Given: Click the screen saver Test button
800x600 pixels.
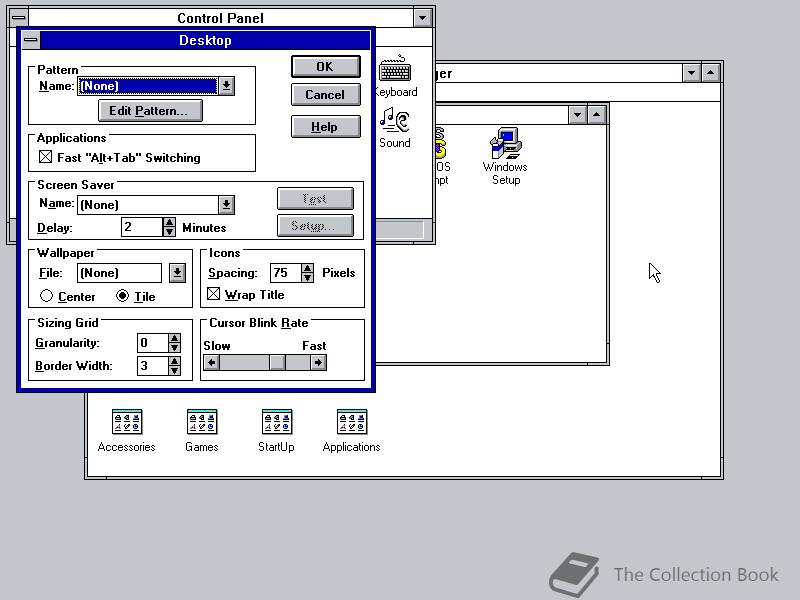Looking at the screenshot, I should (x=315, y=198).
